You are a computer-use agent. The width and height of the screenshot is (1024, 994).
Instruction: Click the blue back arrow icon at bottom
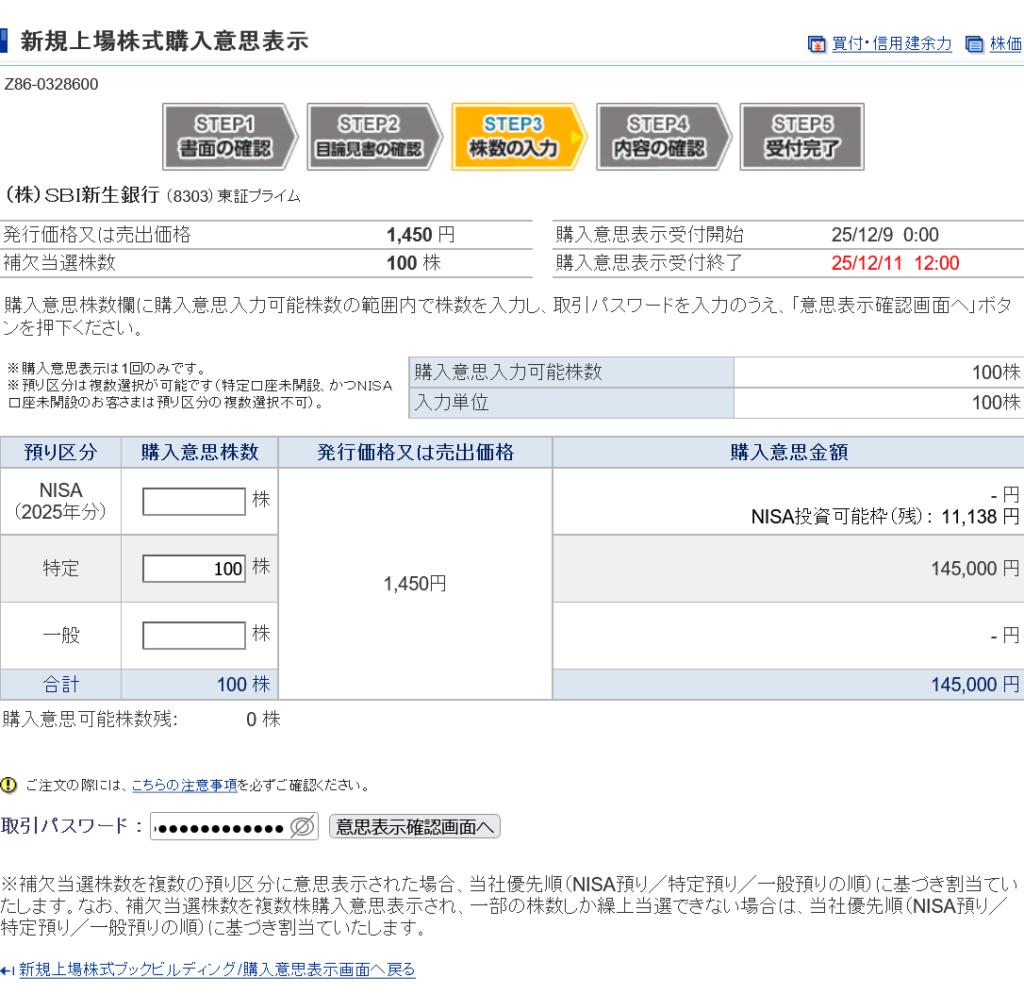coord(8,970)
